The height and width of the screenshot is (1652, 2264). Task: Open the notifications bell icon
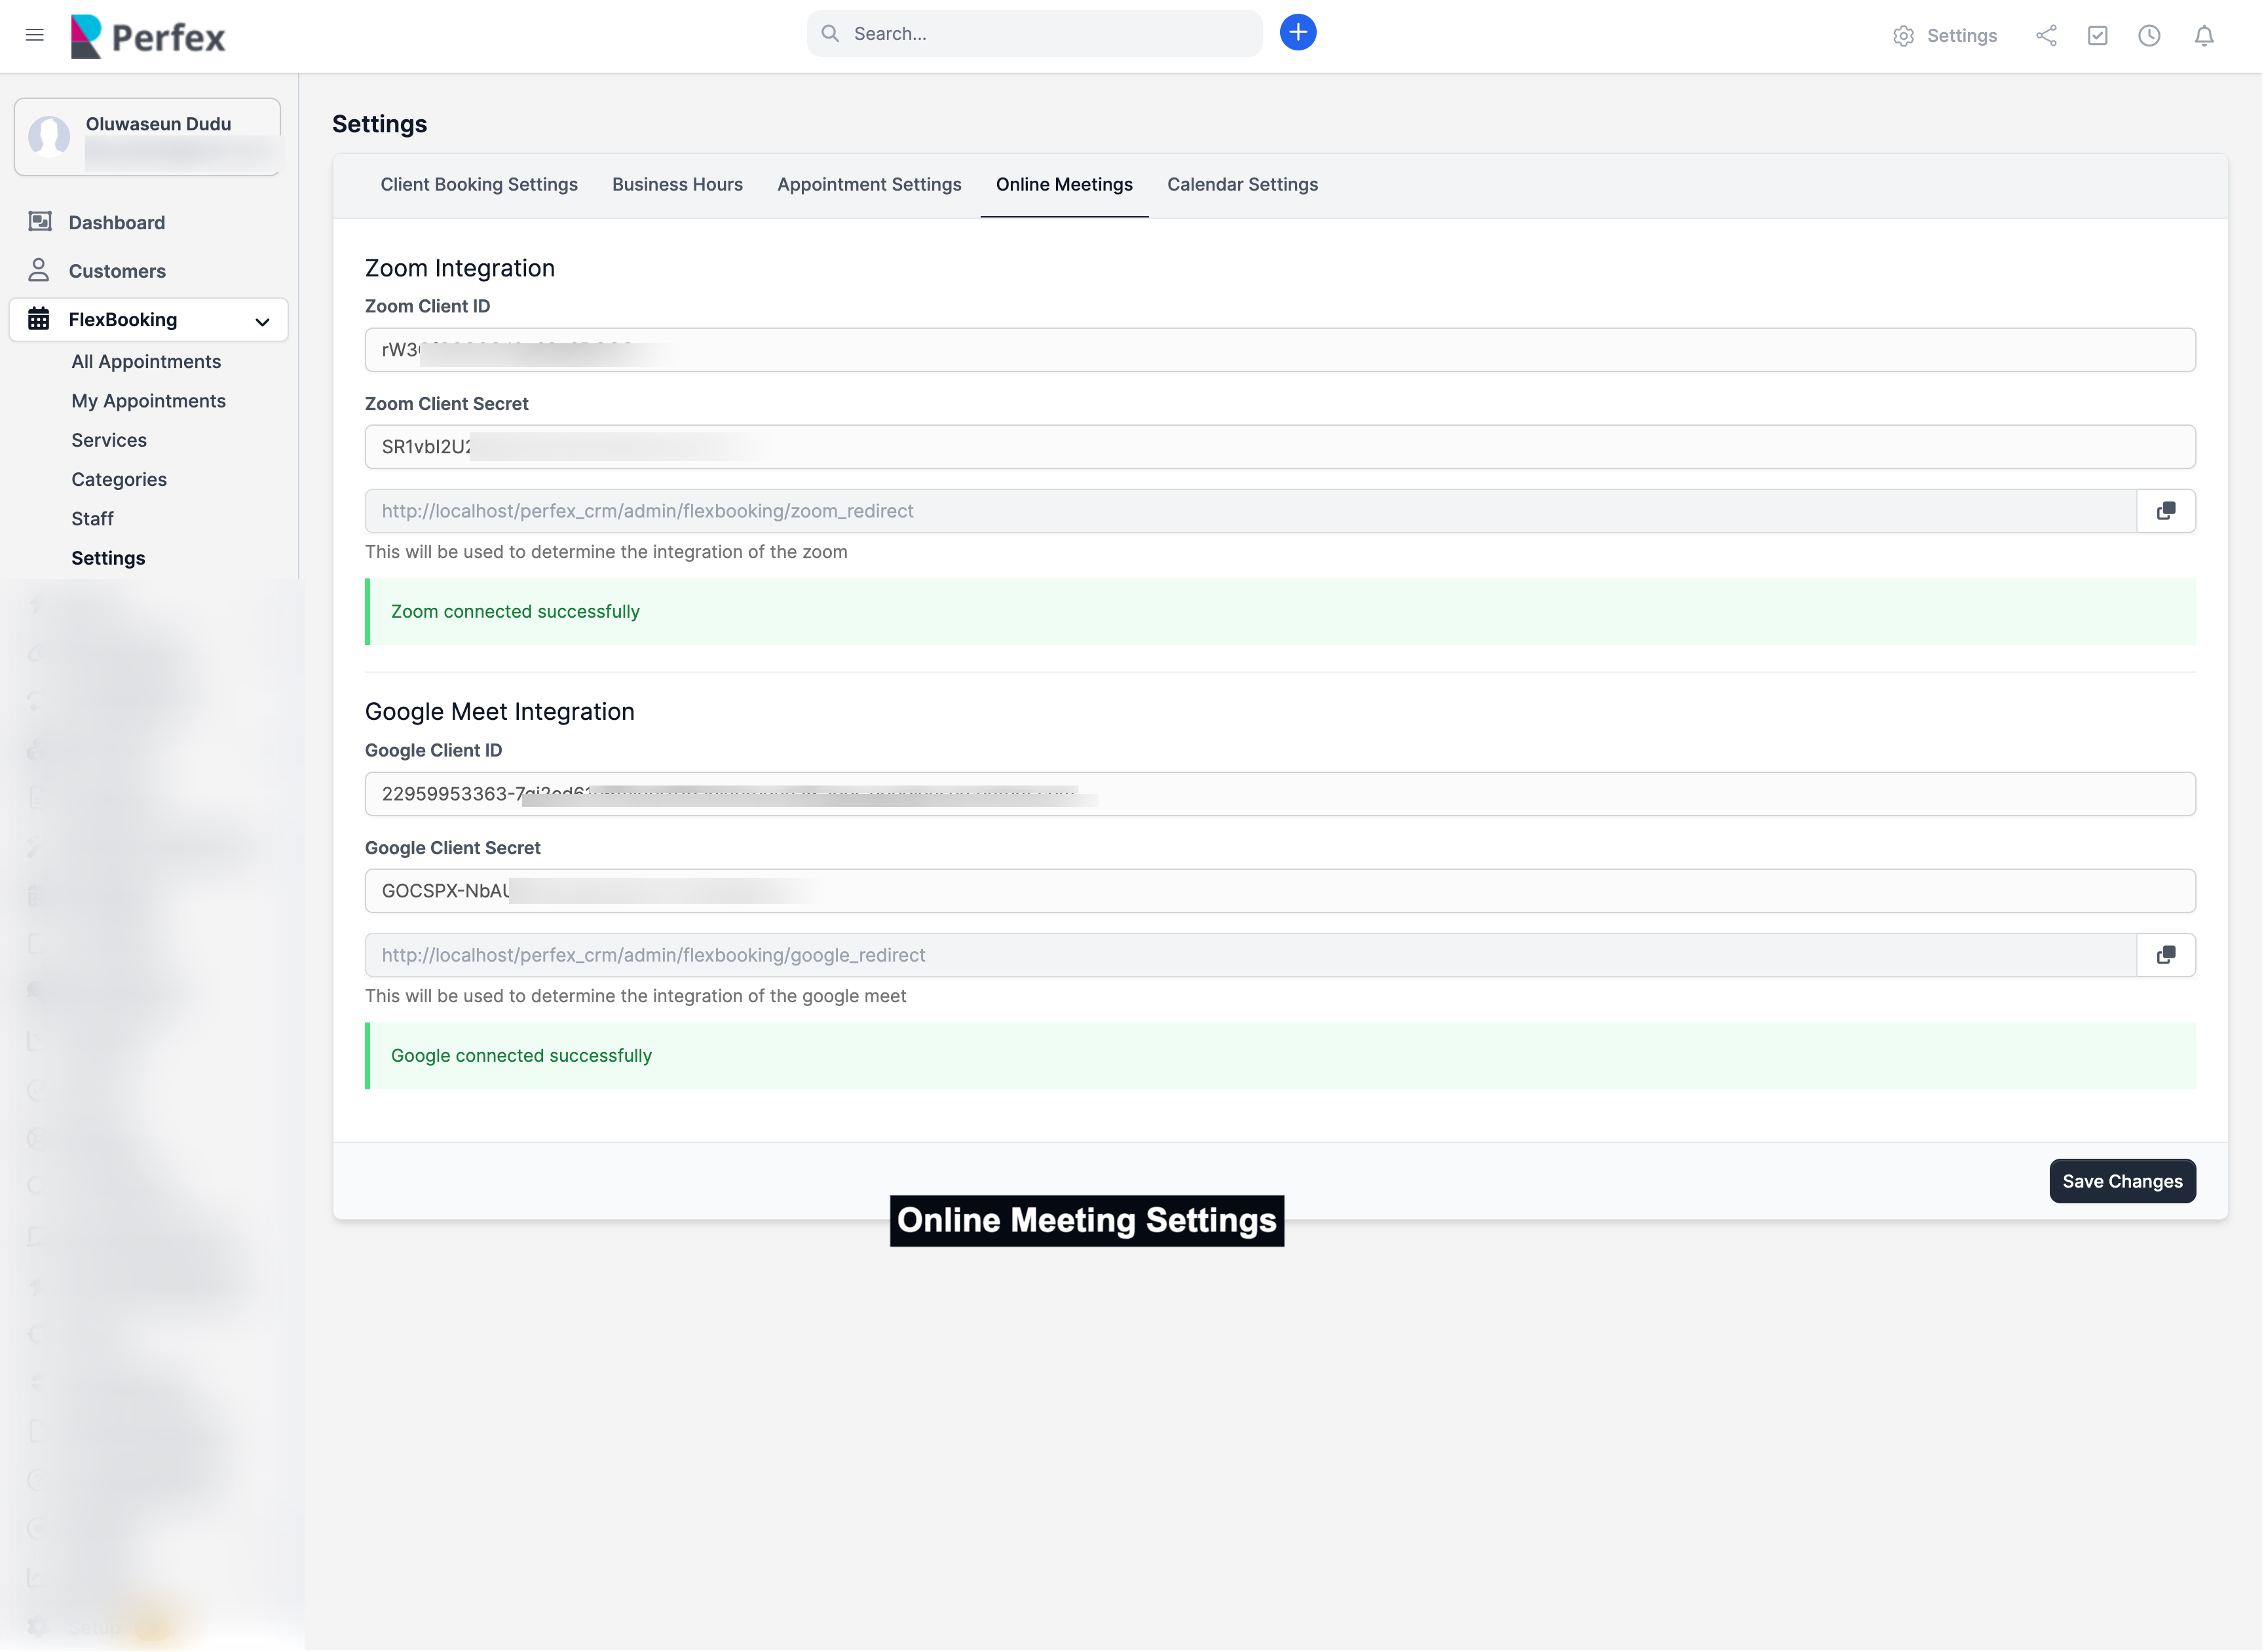(2203, 36)
